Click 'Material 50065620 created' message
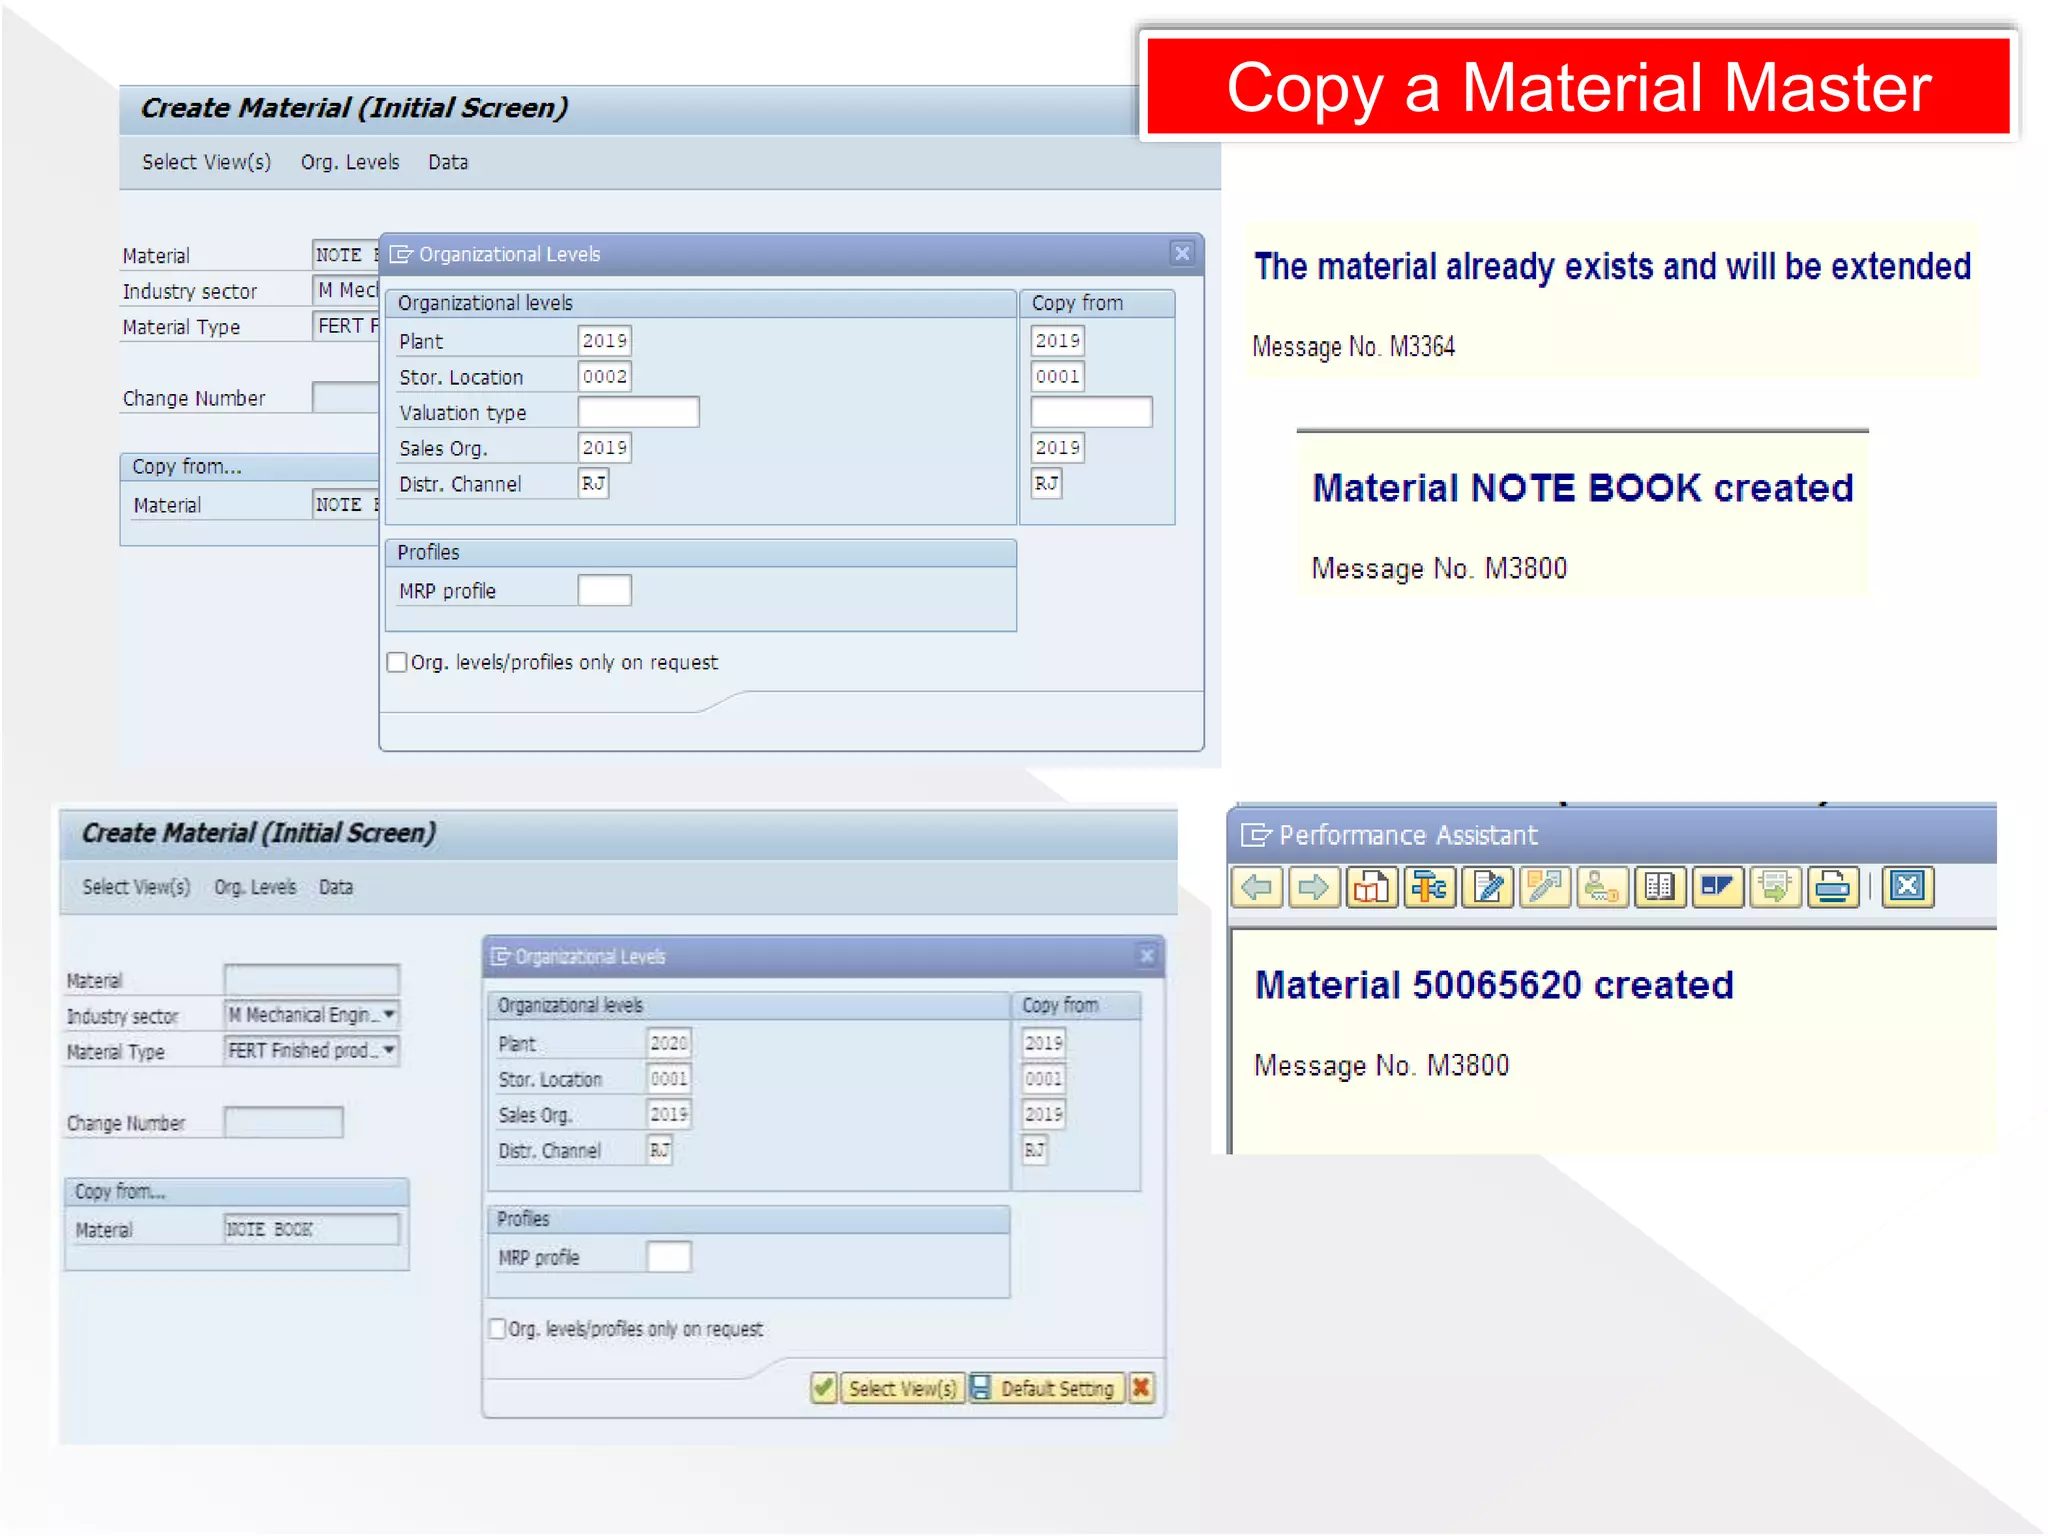The width and height of the screenshot is (2048, 1536). tap(1495, 985)
